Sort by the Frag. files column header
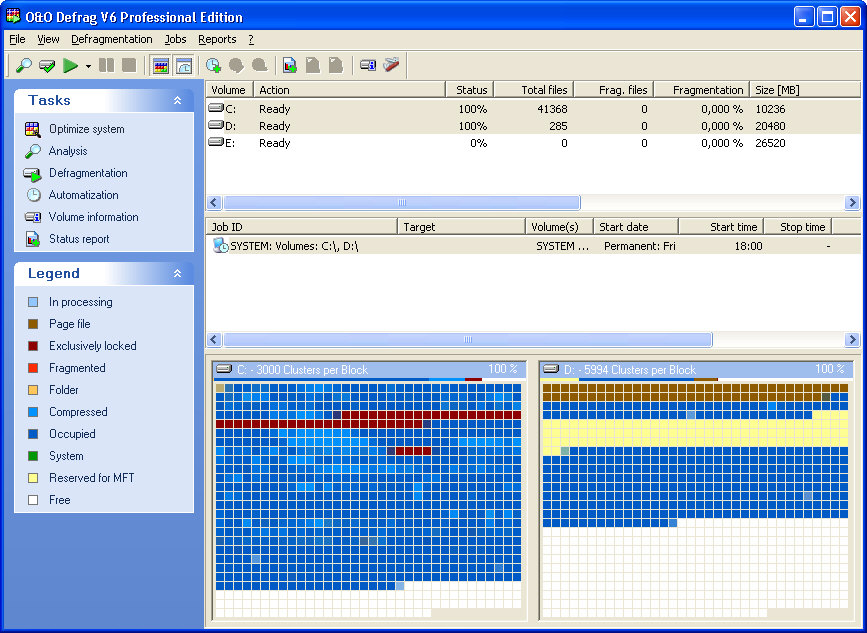This screenshot has height=633, width=867. pyautogui.click(x=614, y=90)
